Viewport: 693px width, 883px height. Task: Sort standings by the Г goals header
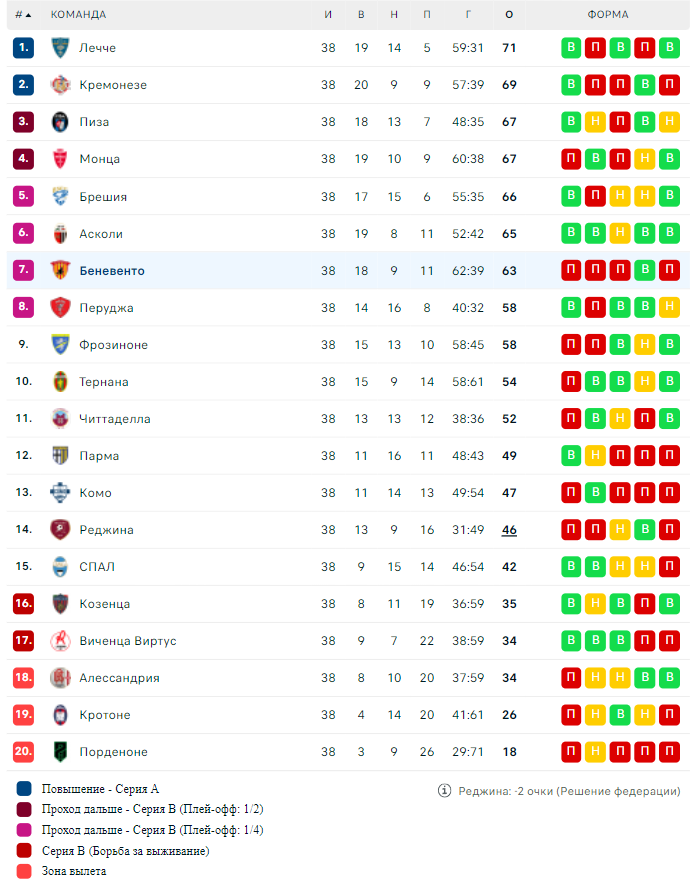pyautogui.click(x=468, y=15)
